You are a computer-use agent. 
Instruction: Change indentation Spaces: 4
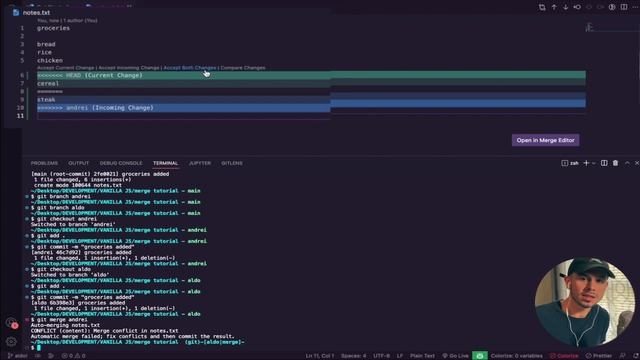tap(353, 356)
